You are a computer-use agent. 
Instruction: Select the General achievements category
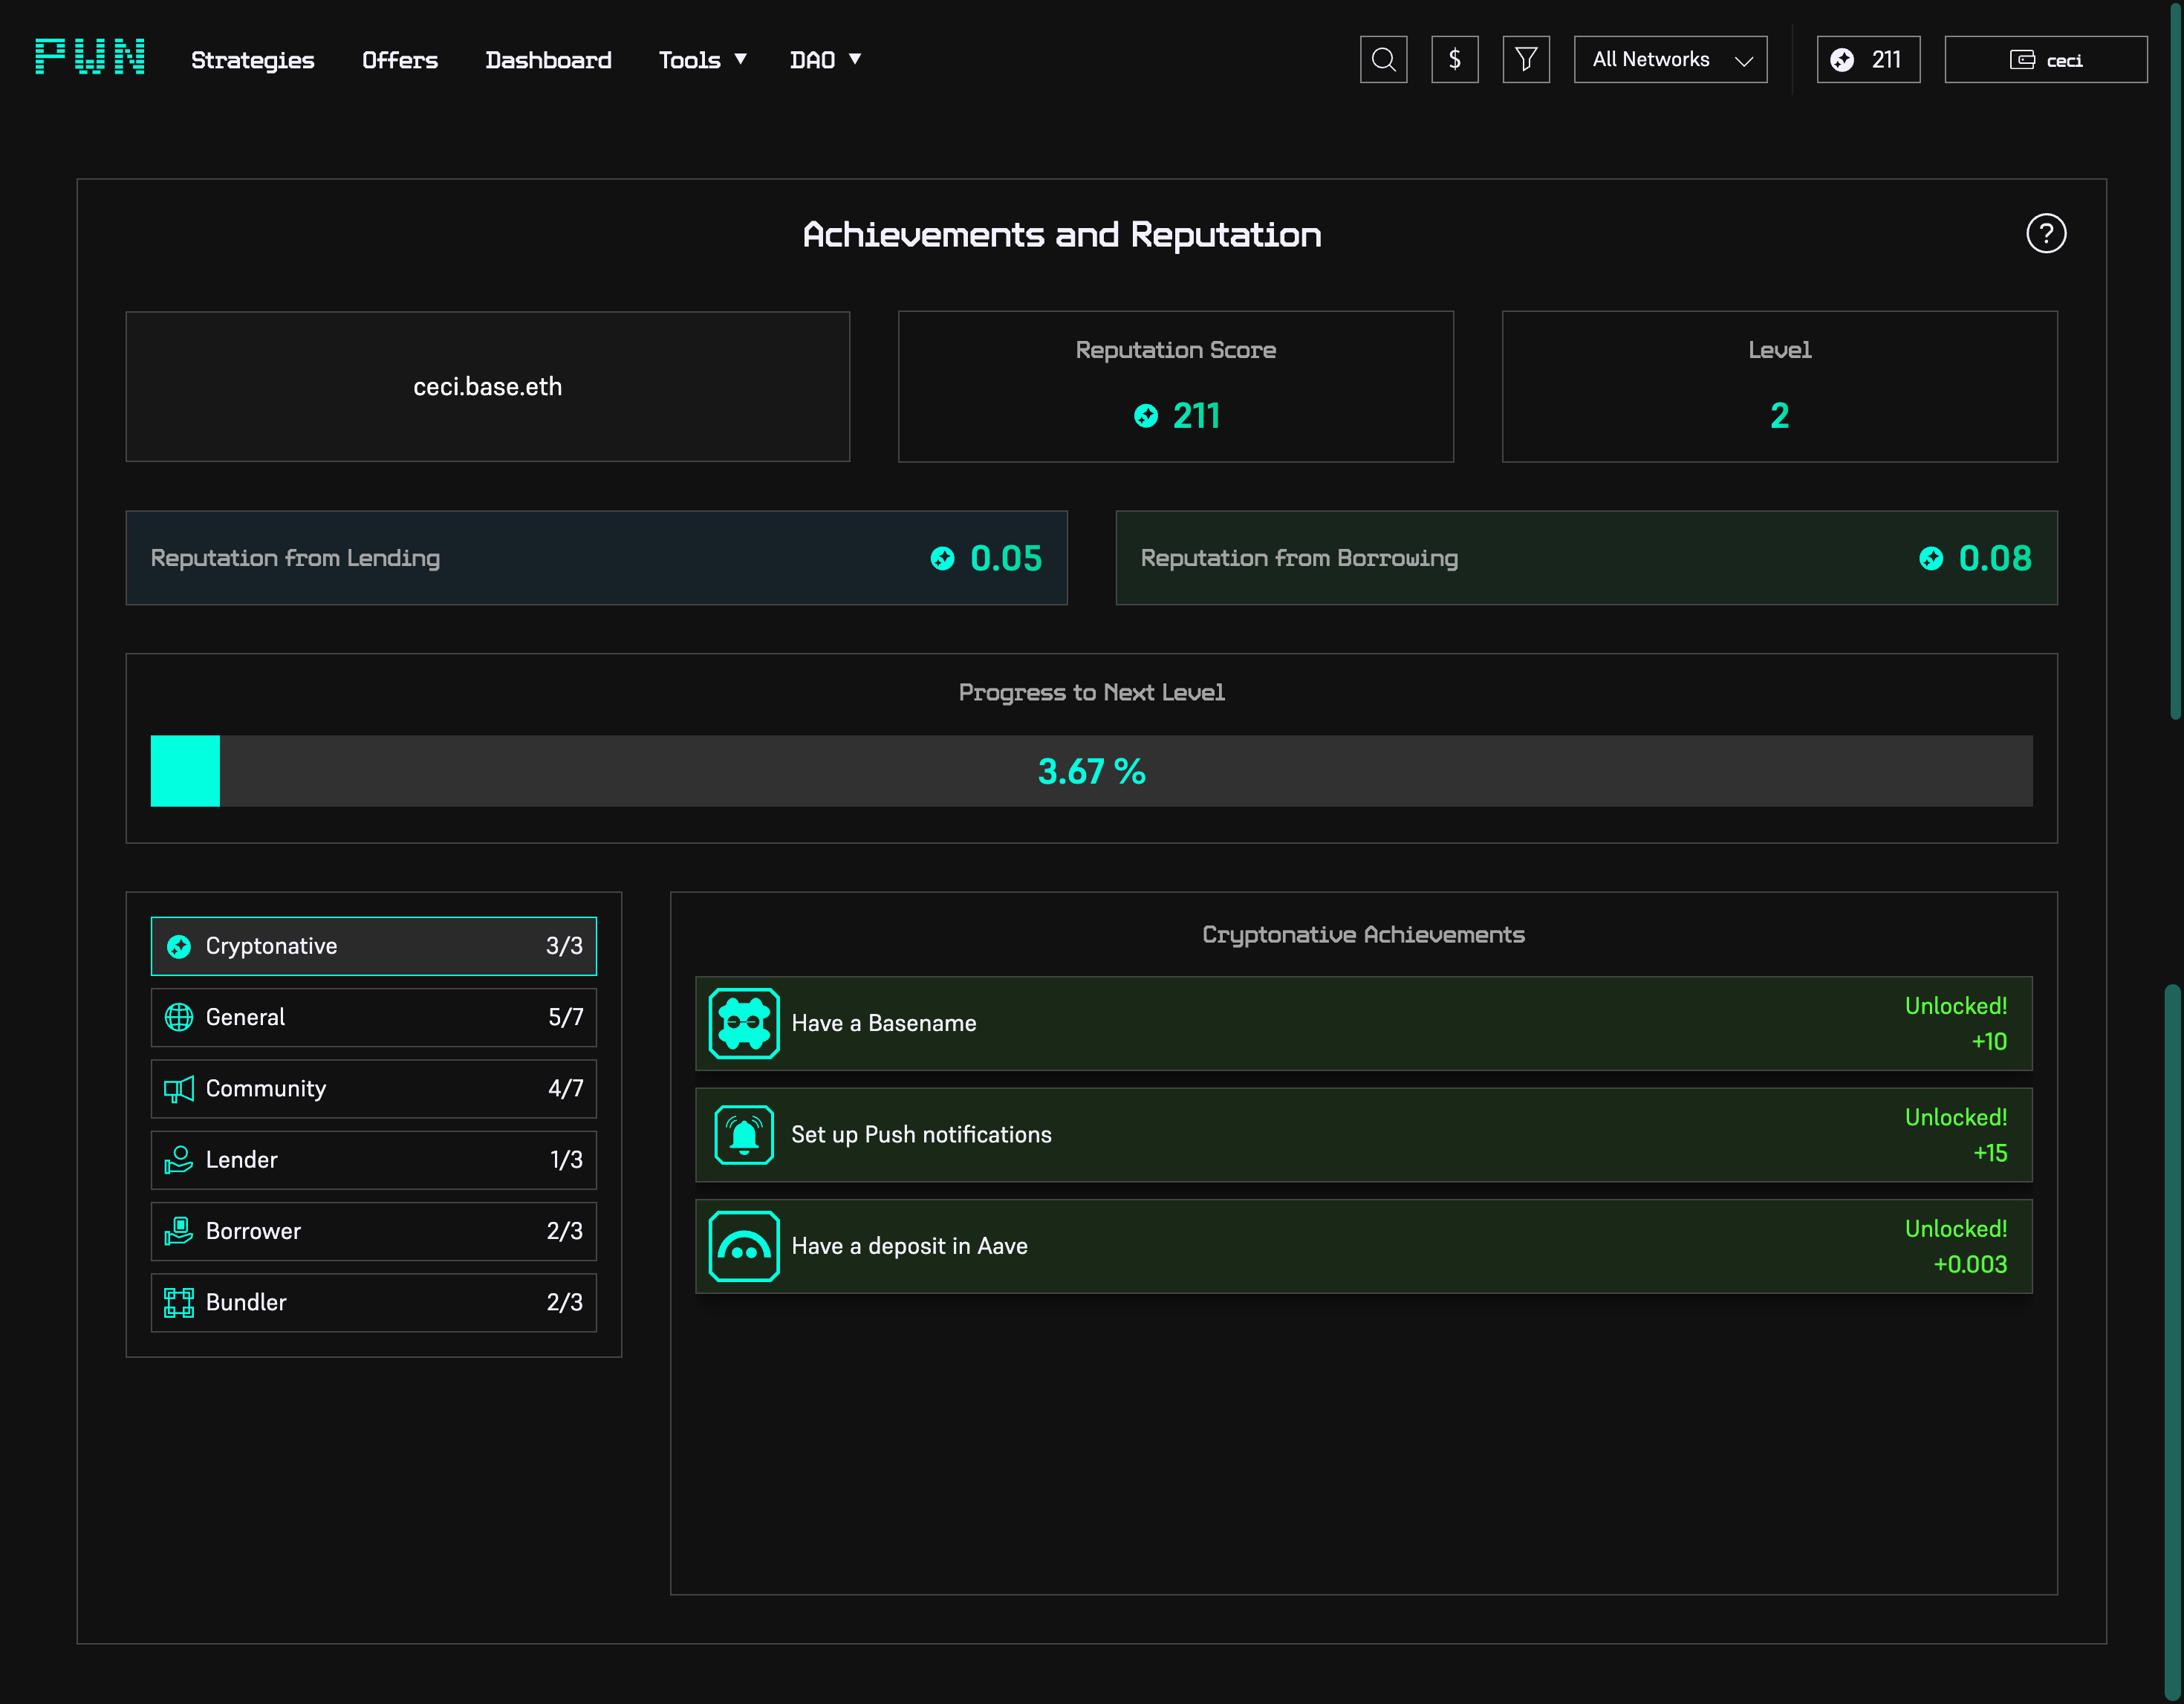click(373, 1017)
